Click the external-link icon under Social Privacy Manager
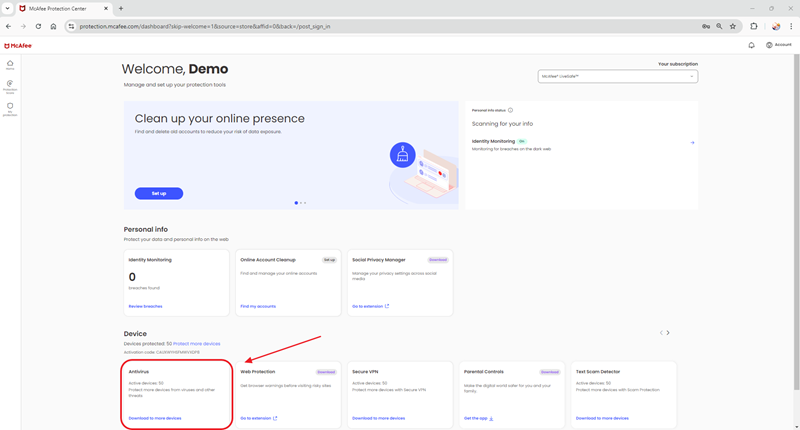Screen dimensions: 800x430 [x=387, y=306]
